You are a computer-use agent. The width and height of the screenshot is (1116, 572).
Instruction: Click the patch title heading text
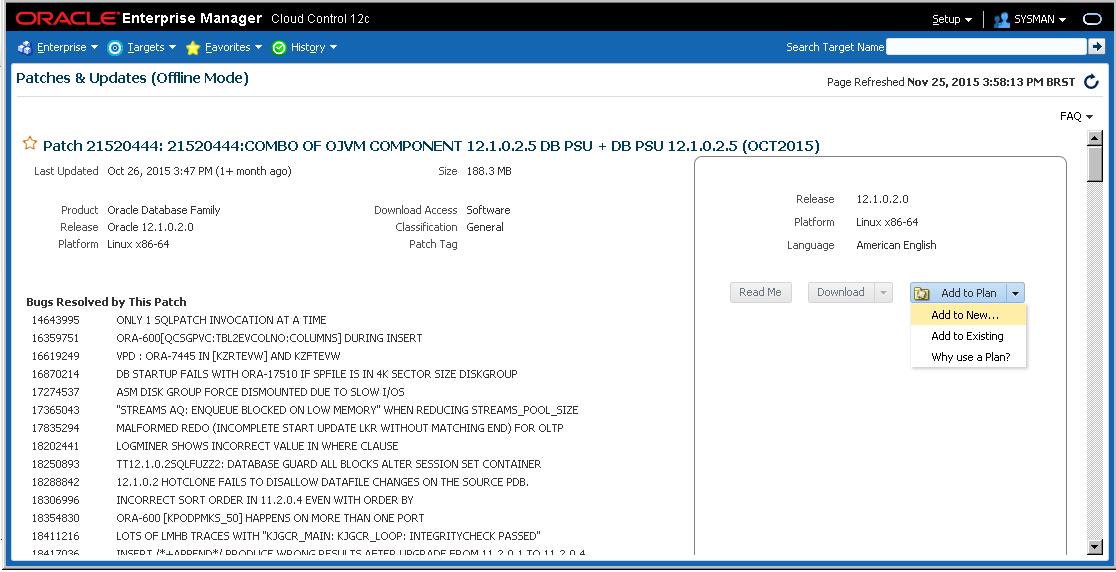(x=431, y=147)
